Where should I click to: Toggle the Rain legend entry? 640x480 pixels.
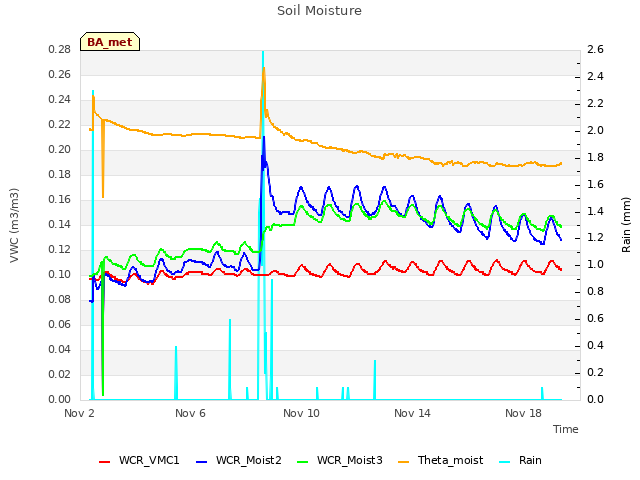click(x=520, y=460)
